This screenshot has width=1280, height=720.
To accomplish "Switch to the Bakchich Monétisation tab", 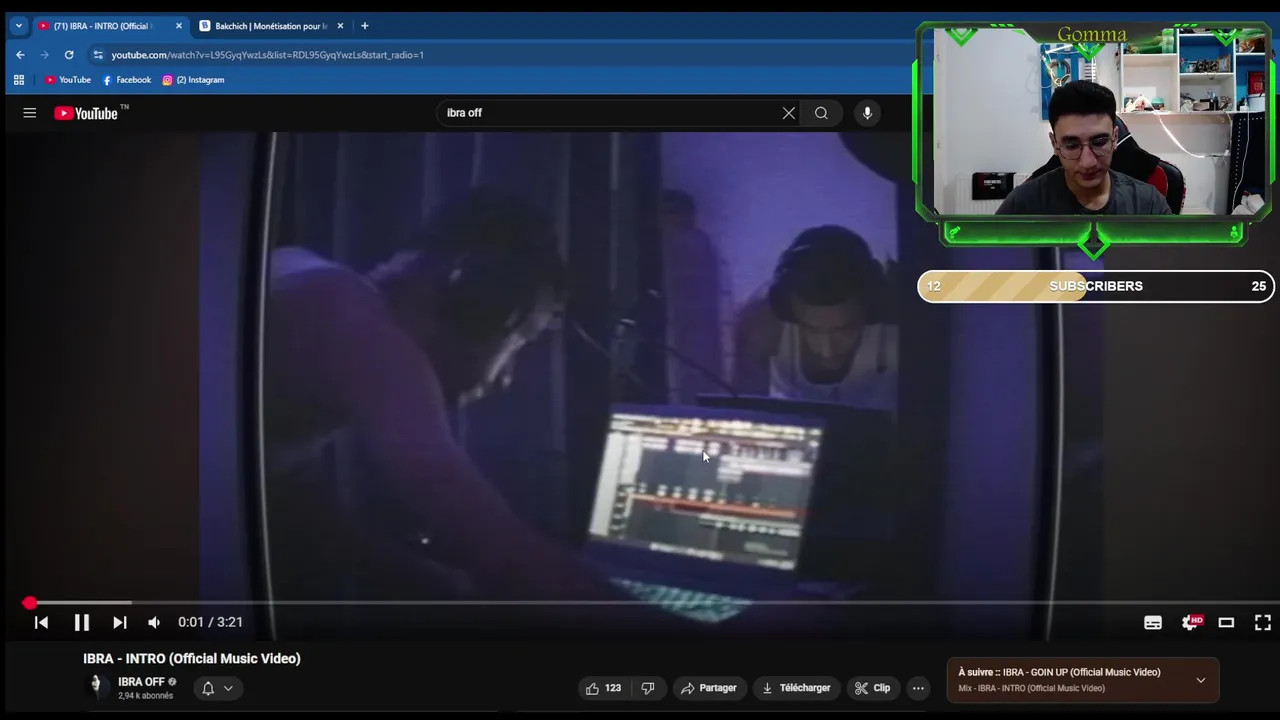I will (x=270, y=26).
